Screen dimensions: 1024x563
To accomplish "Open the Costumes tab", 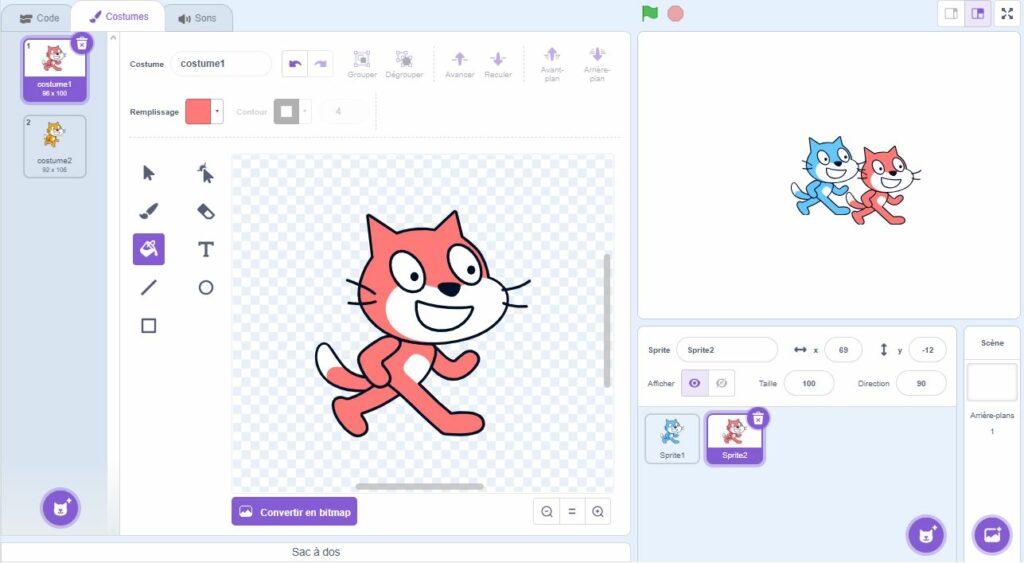I will (119, 16).
